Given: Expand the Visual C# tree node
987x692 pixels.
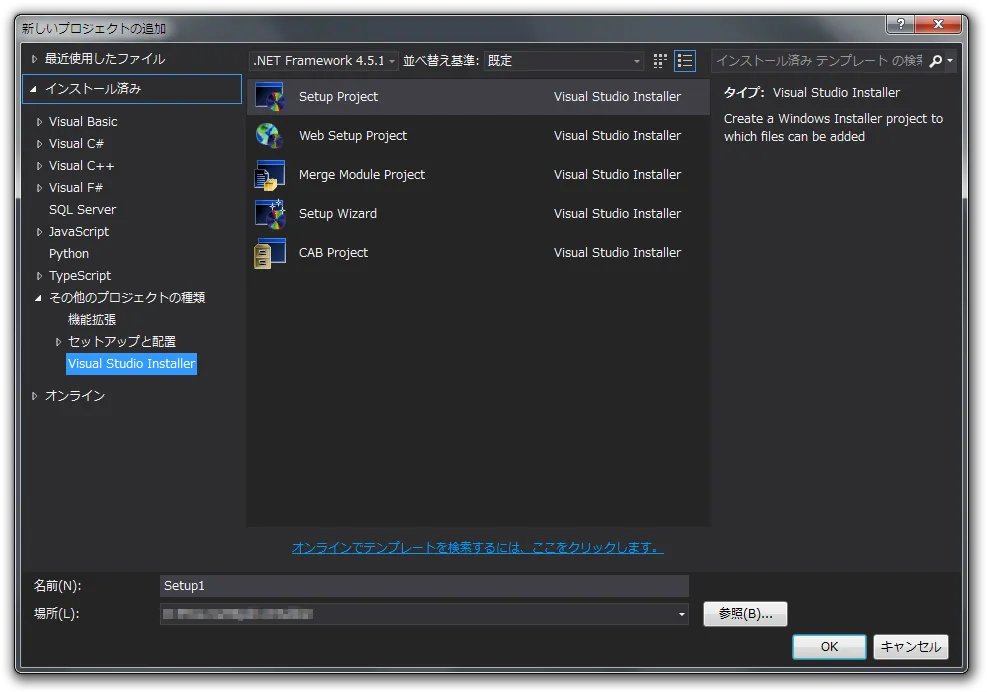Looking at the screenshot, I should tap(39, 144).
